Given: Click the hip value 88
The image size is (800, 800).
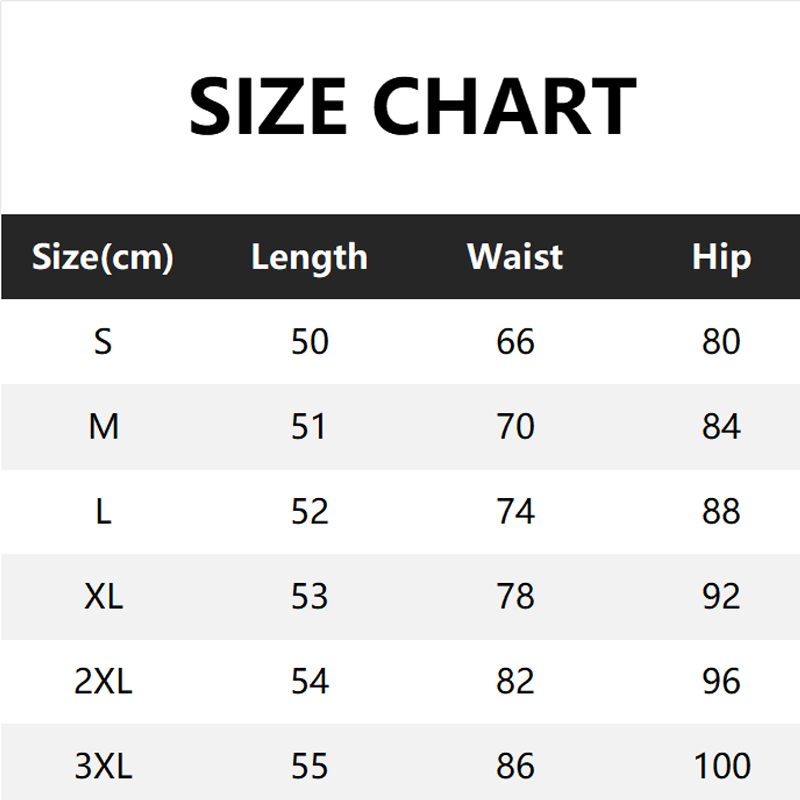Looking at the screenshot, I should [x=721, y=512].
